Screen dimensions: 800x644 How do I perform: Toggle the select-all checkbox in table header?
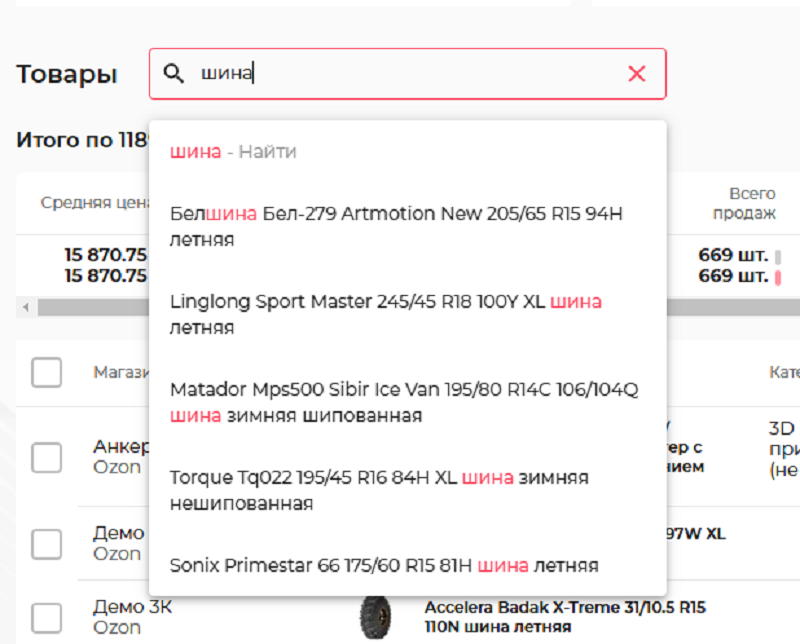[46, 373]
